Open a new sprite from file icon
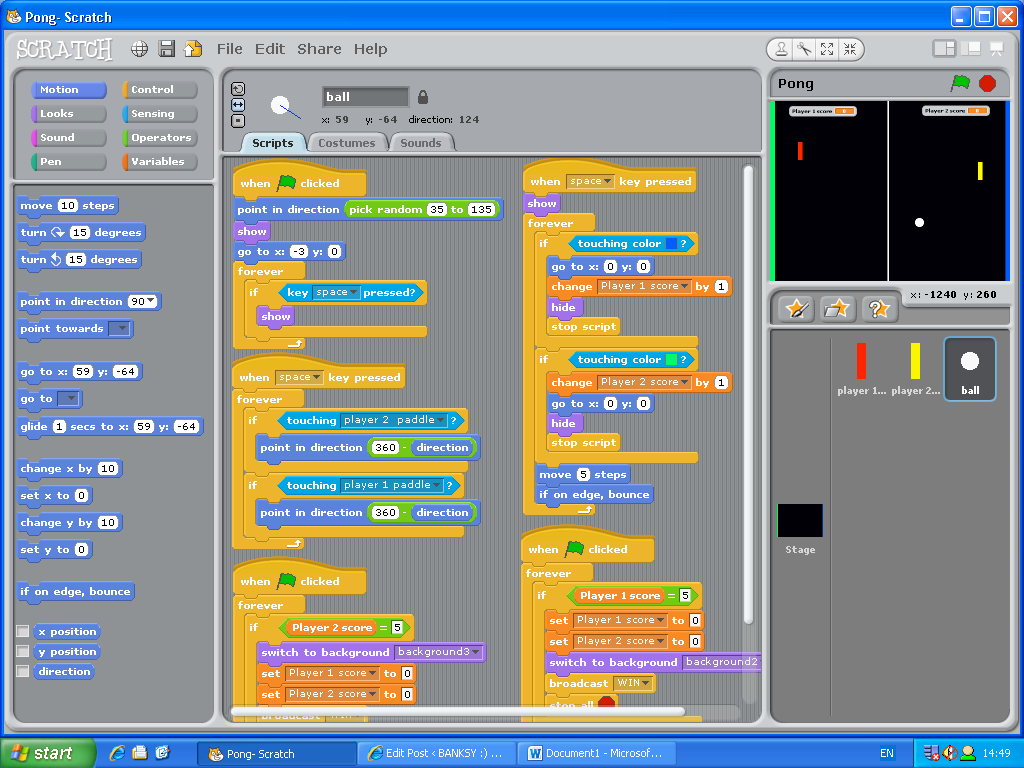The image size is (1024, 768). (836, 308)
